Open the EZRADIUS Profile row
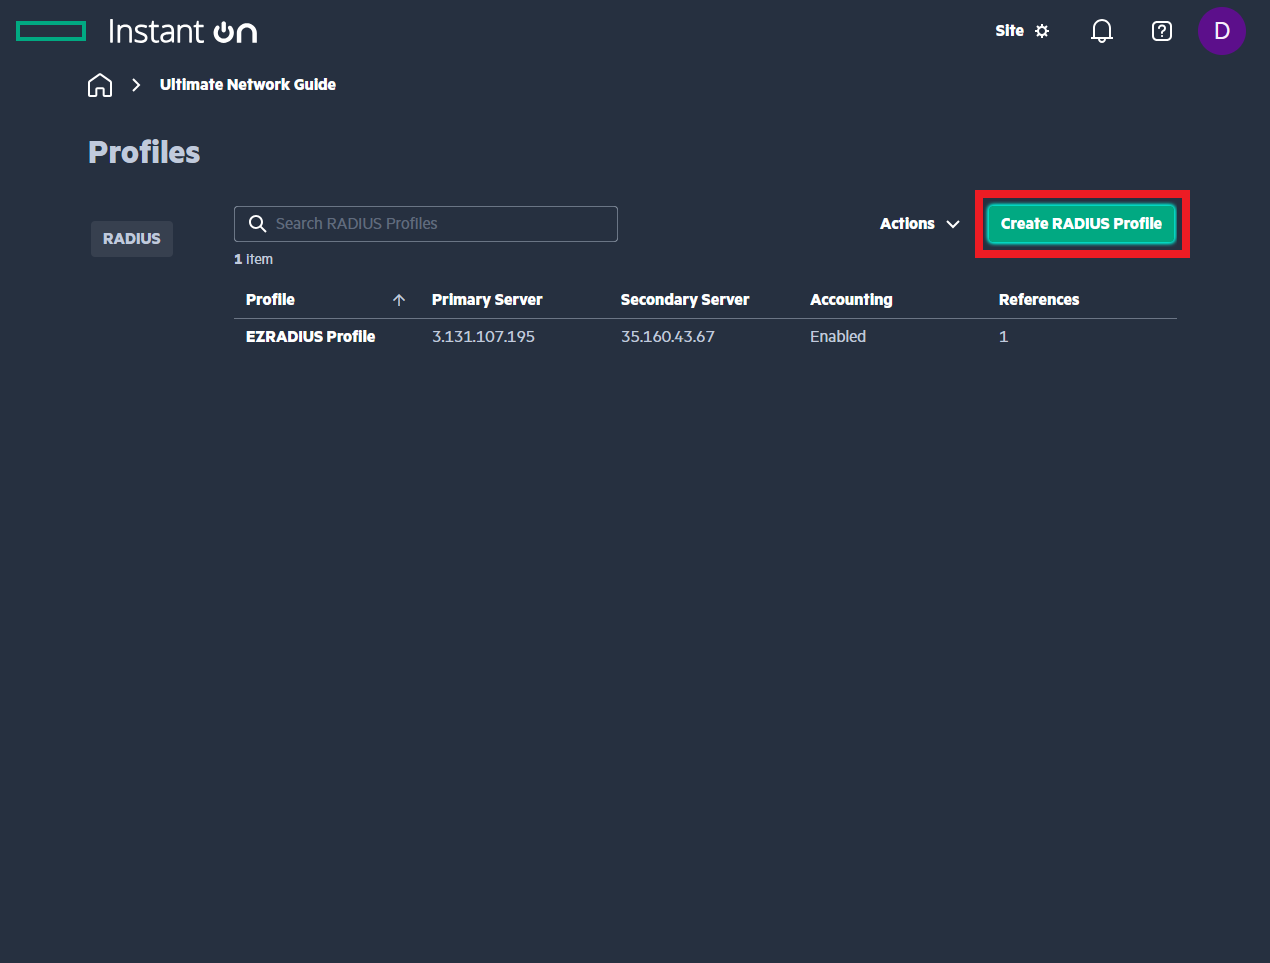The width and height of the screenshot is (1270, 963). 705,337
